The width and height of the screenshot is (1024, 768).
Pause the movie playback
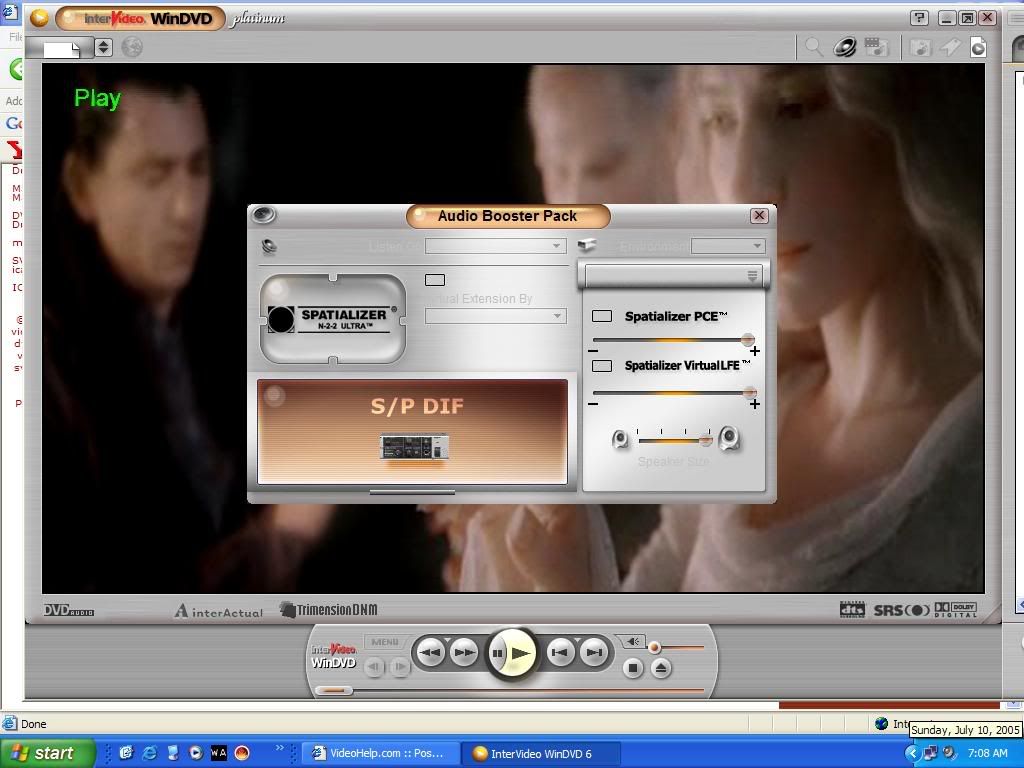pos(498,653)
